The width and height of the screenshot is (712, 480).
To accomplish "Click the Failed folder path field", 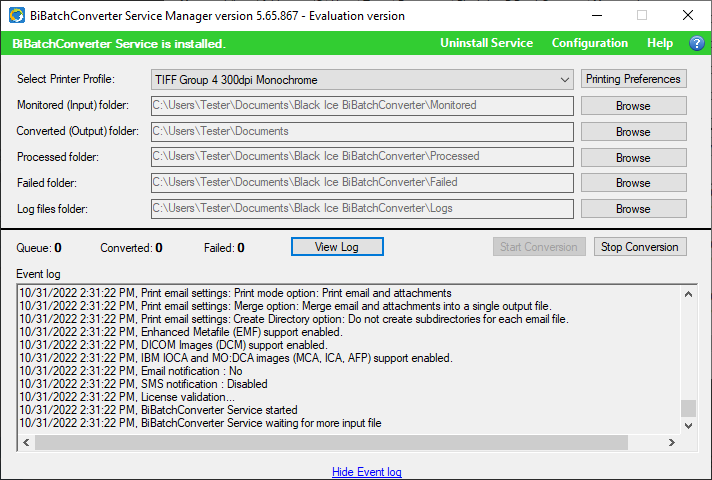I will point(362,183).
